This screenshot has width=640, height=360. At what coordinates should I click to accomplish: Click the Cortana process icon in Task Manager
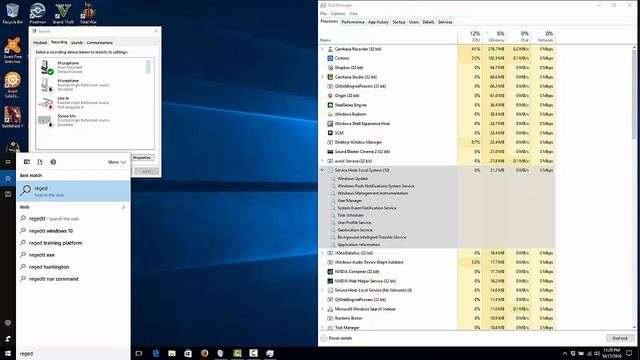click(x=330, y=58)
